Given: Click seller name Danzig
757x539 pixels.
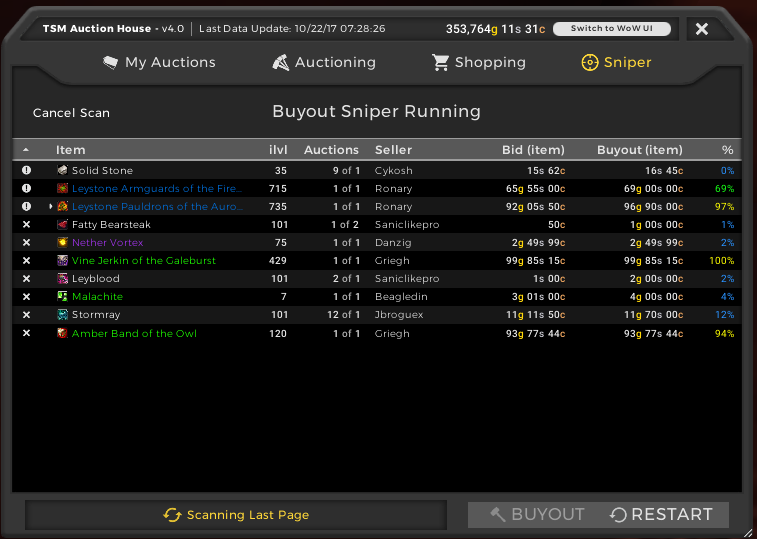Looking at the screenshot, I should 393,242.
